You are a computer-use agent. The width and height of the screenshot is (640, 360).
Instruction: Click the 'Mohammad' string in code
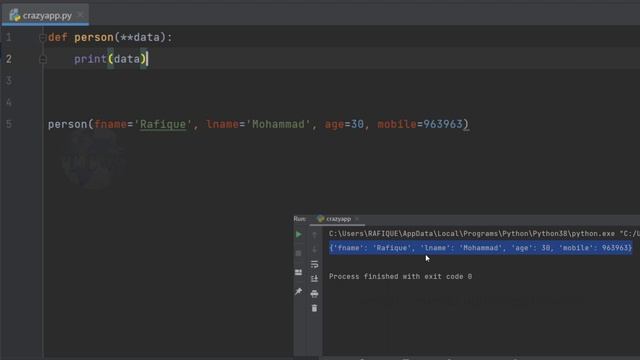(x=278, y=124)
